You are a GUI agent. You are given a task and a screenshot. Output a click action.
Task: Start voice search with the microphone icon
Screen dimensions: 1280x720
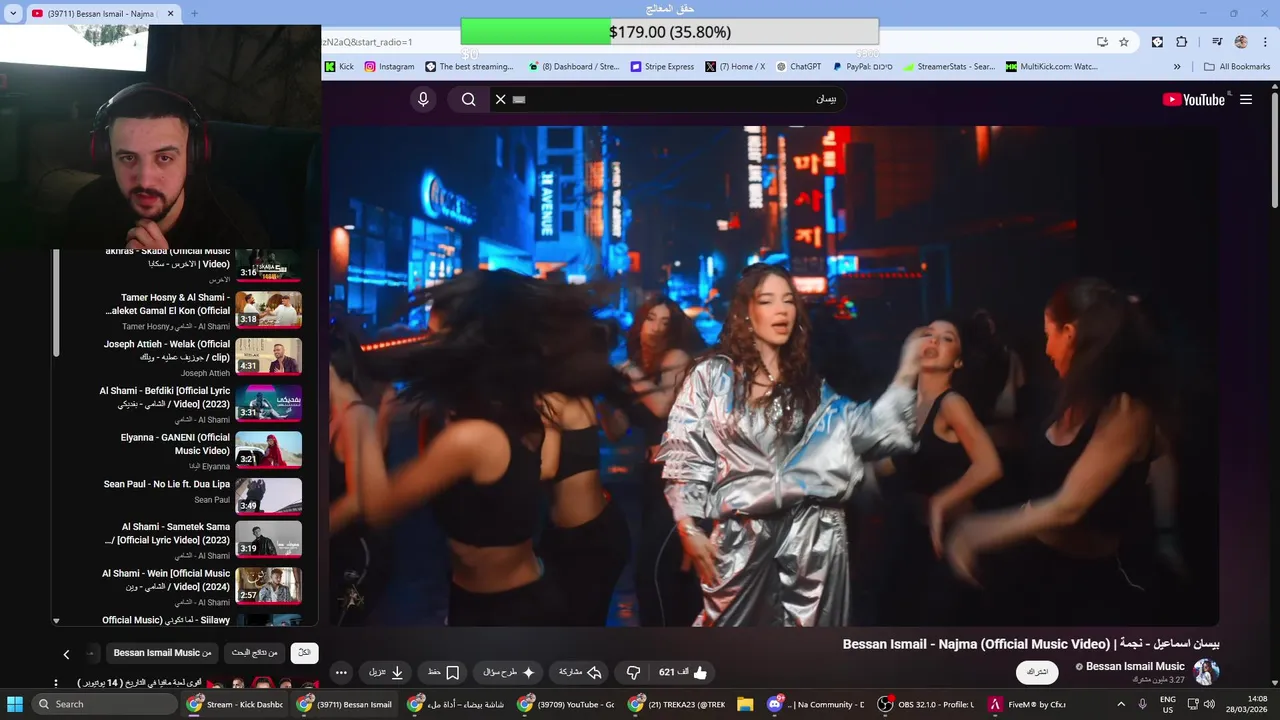point(423,99)
